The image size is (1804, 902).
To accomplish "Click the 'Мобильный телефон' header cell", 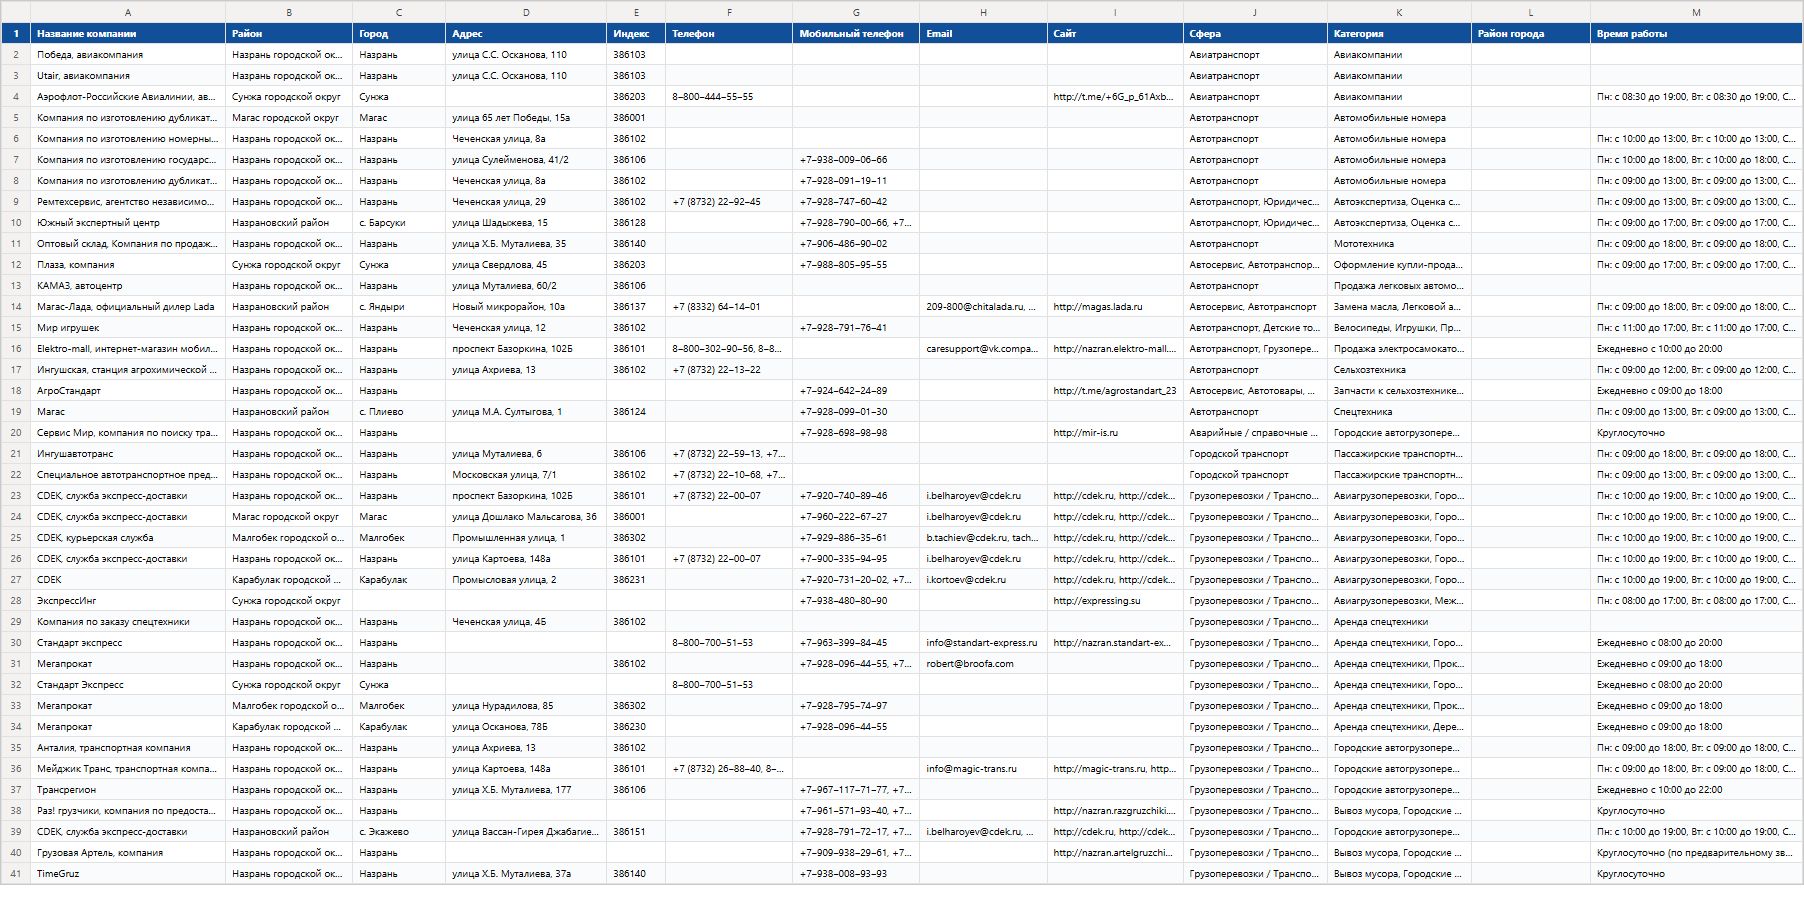I will [x=856, y=34].
